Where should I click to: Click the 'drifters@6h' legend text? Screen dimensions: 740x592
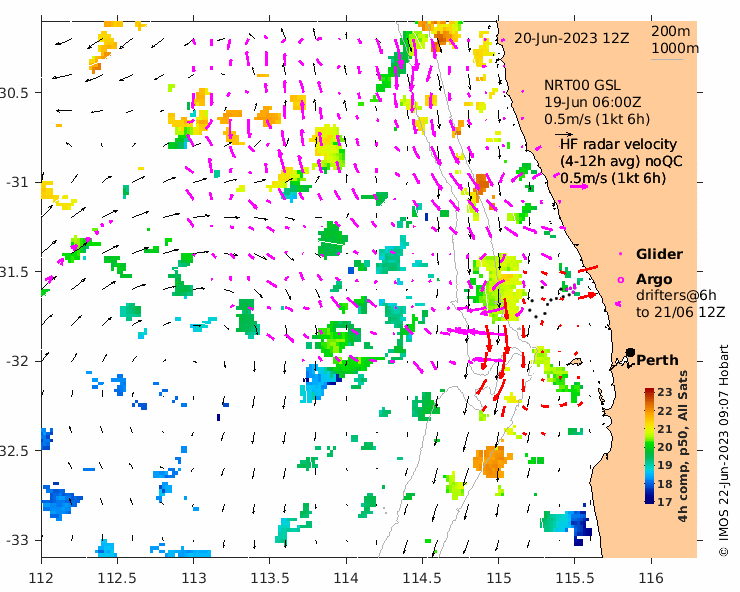coord(676,296)
